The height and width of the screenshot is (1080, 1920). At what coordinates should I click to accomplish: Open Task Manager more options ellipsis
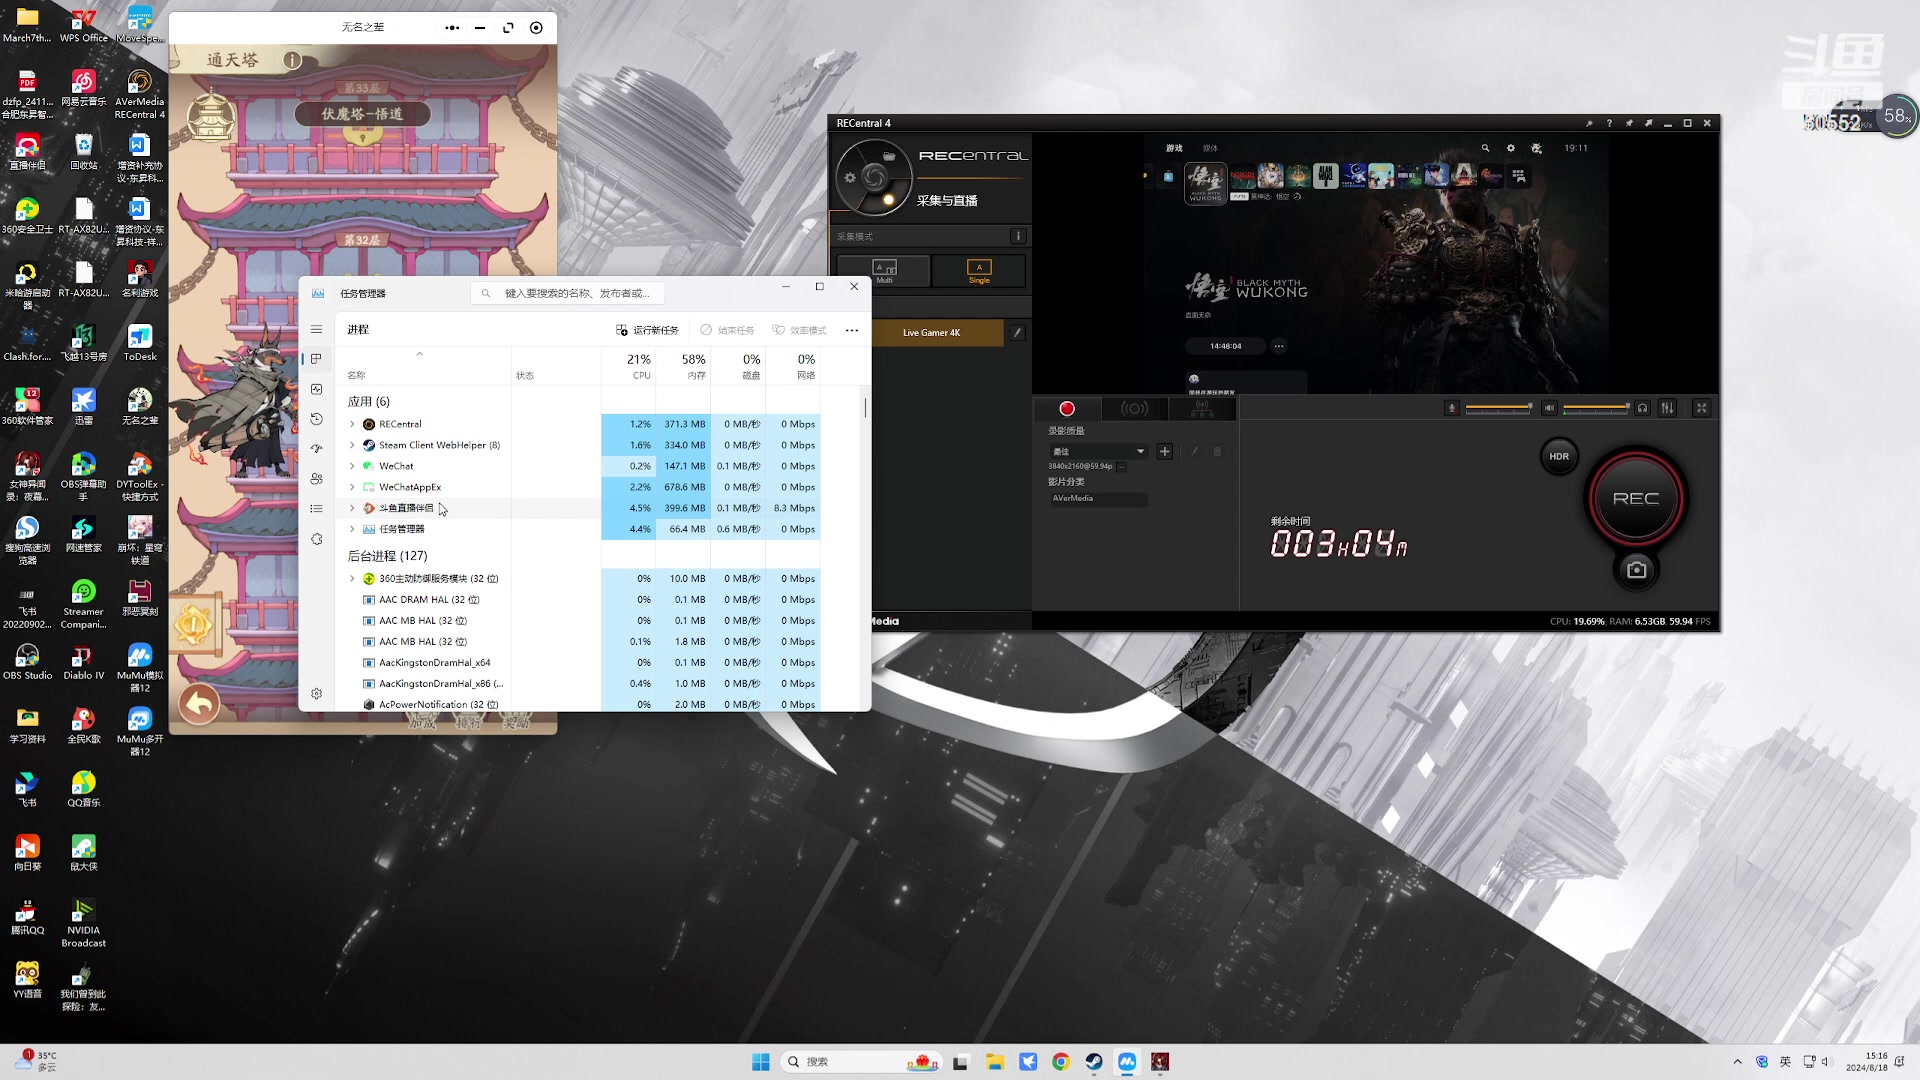(851, 330)
